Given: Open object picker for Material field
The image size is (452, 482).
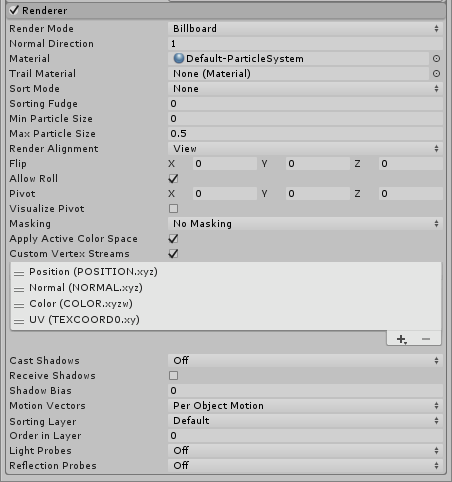Looking at the screenshot, I should click(x=436, y=59).
